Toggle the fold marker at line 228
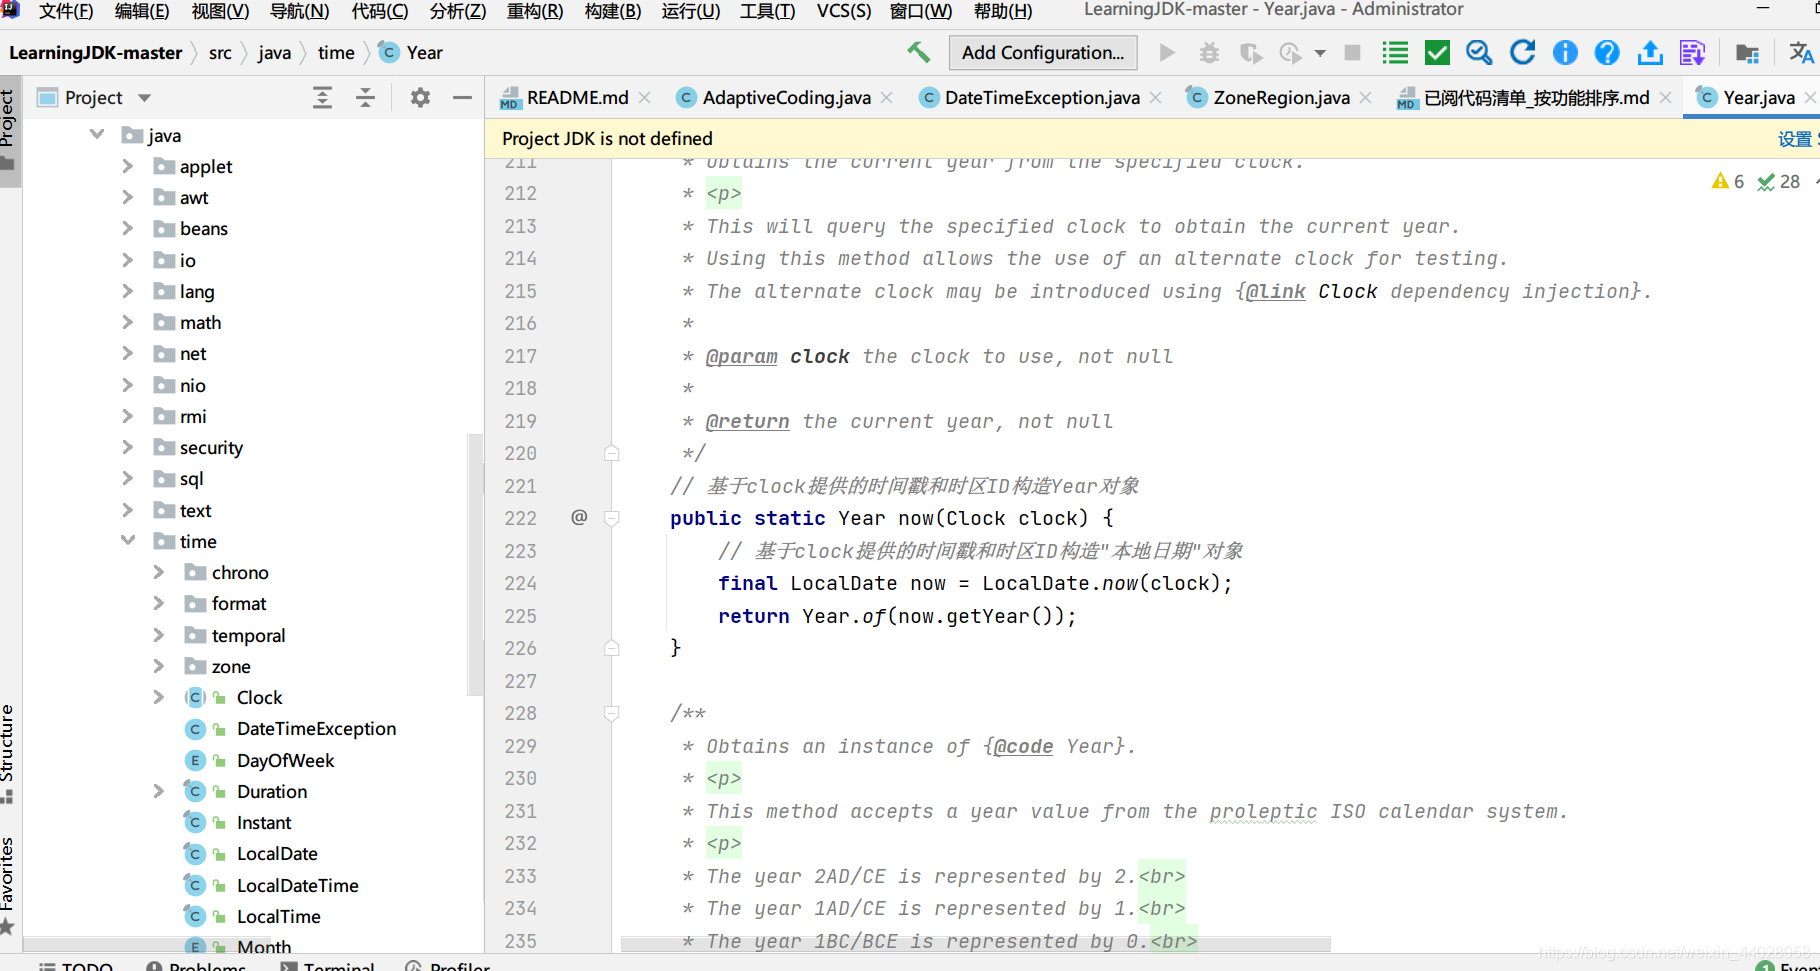The image size is (1820, 971). (612, 713)
